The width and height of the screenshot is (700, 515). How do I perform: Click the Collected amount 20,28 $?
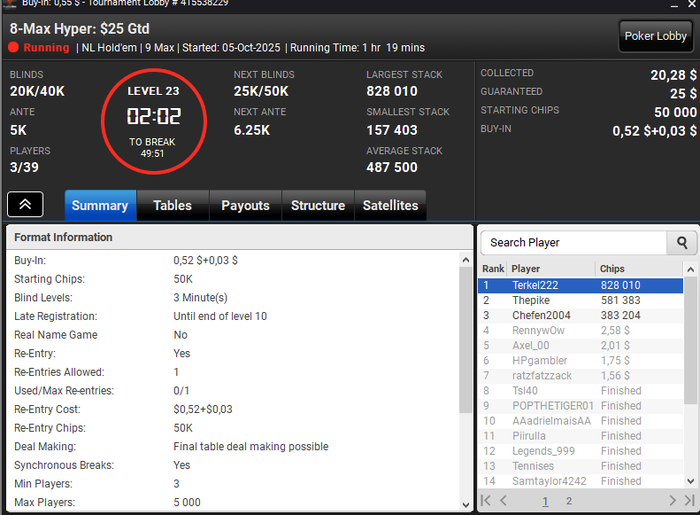pyautogui.click(x=673, y=75)
